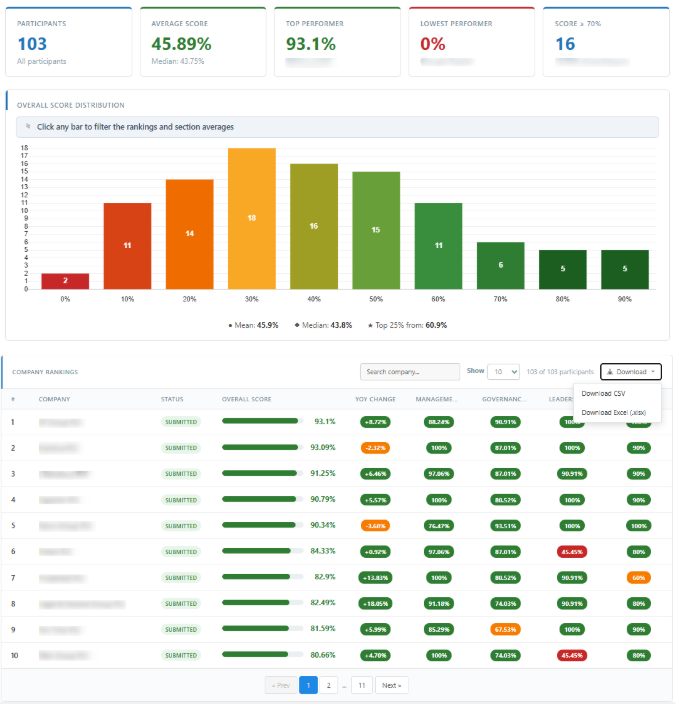The width and height of the screenshot is (679, 710).
Task: Click the 93.09% score progress bar
Action: (x=262, y=447)
